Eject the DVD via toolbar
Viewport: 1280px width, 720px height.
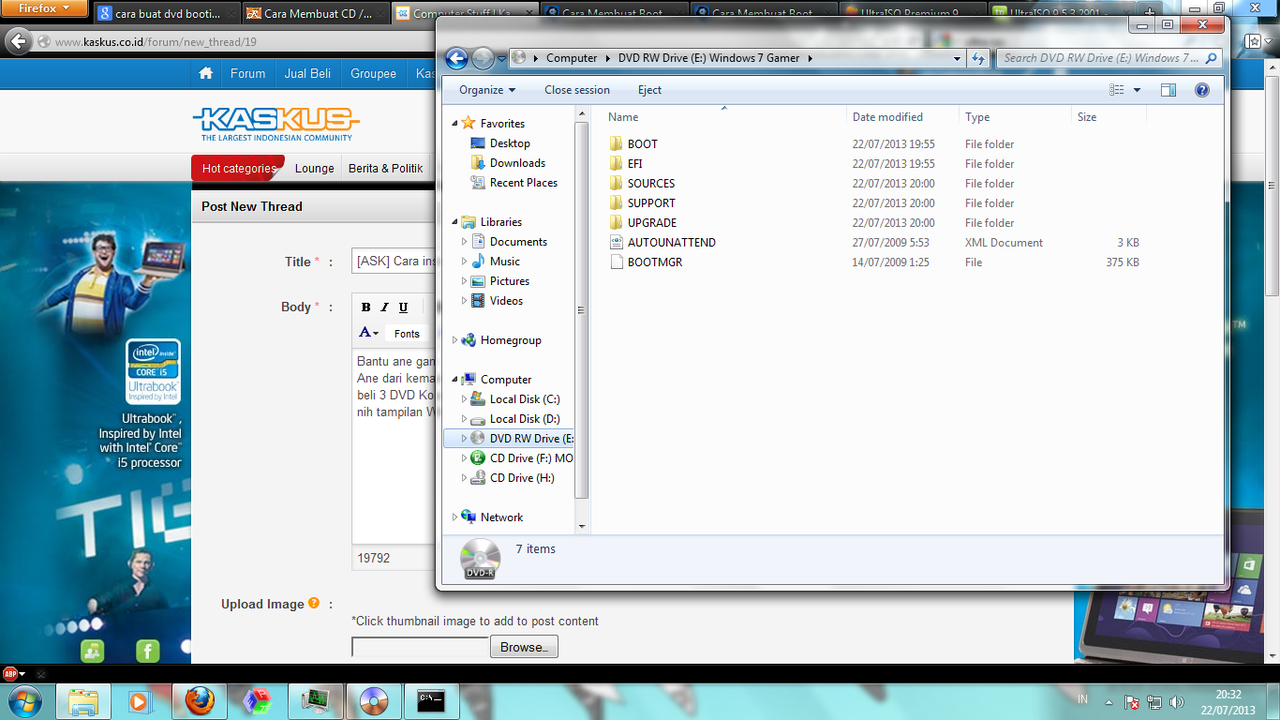coord(650,90)
